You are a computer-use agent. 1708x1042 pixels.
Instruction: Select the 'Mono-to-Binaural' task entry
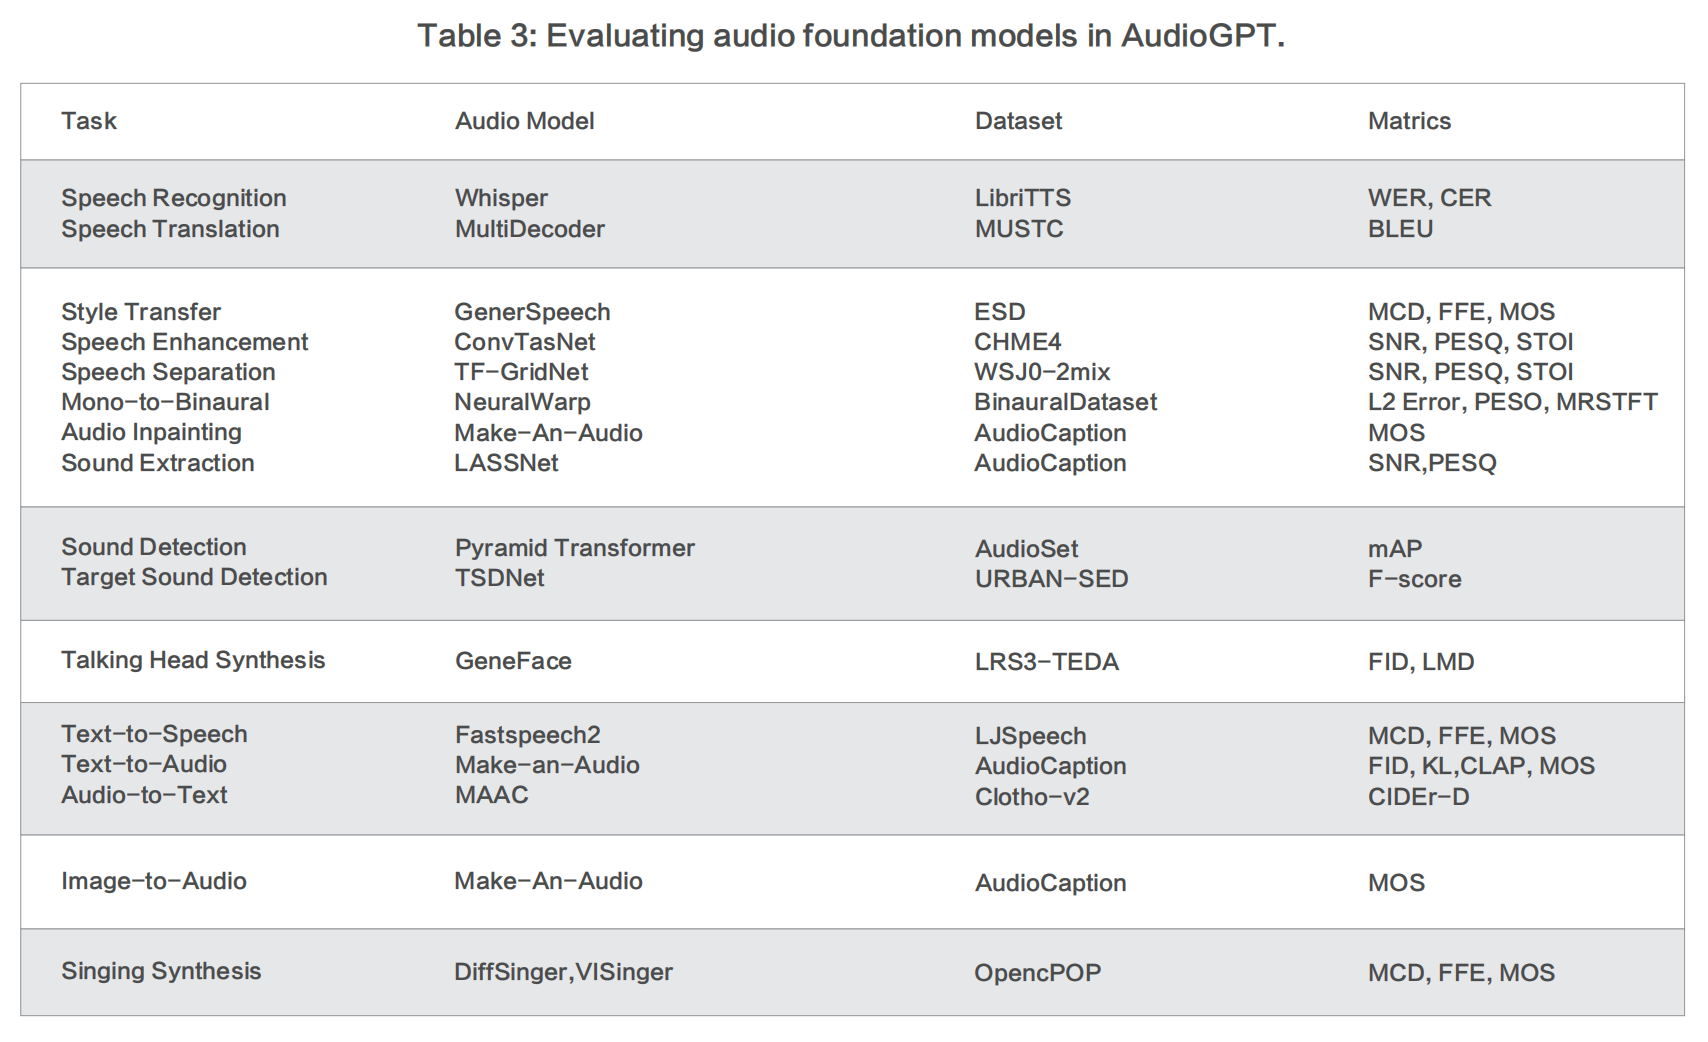[165, 402]
